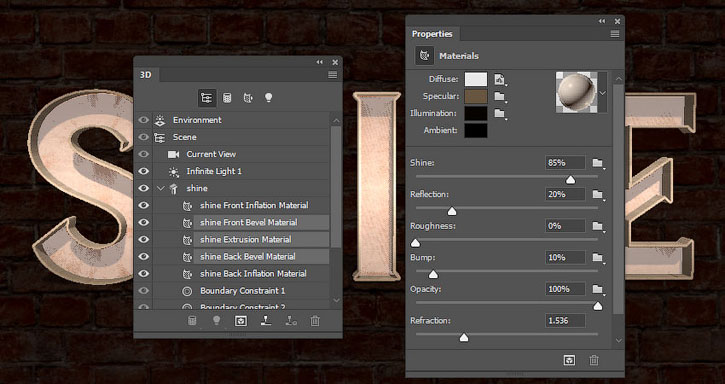The width and height of the screenshot is (725, 384).
Task: Open the Roughness texture folder menu
Action: tap(598, 226)
